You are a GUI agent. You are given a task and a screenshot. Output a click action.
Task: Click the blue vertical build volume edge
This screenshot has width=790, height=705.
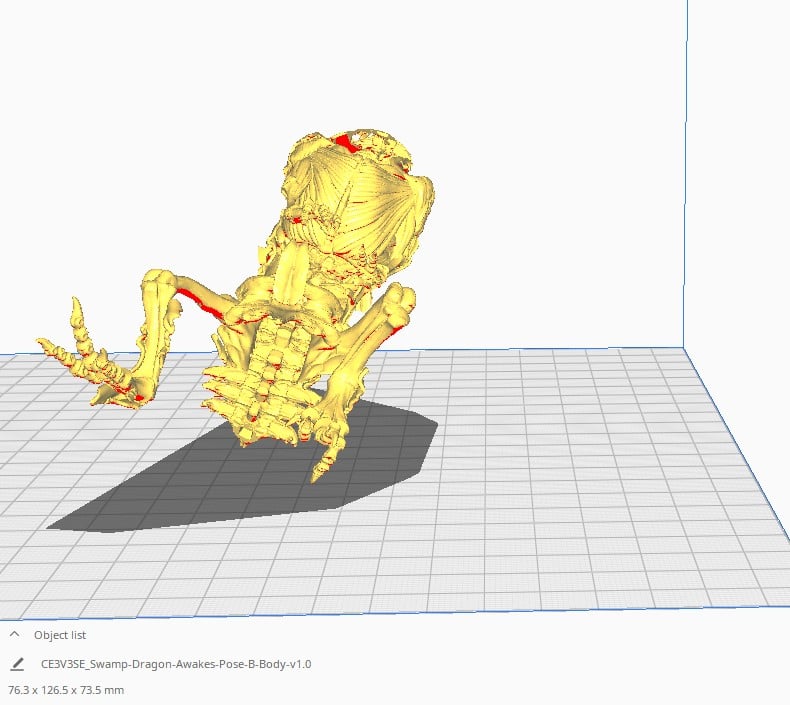pyautogui.click(x=686, y=171)
